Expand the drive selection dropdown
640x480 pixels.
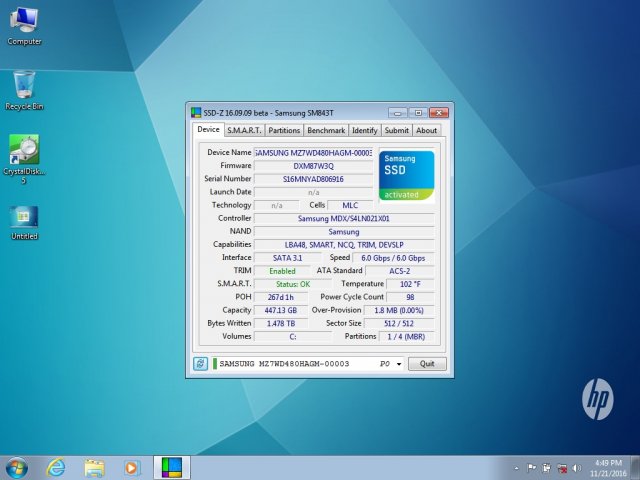(399, 364)
